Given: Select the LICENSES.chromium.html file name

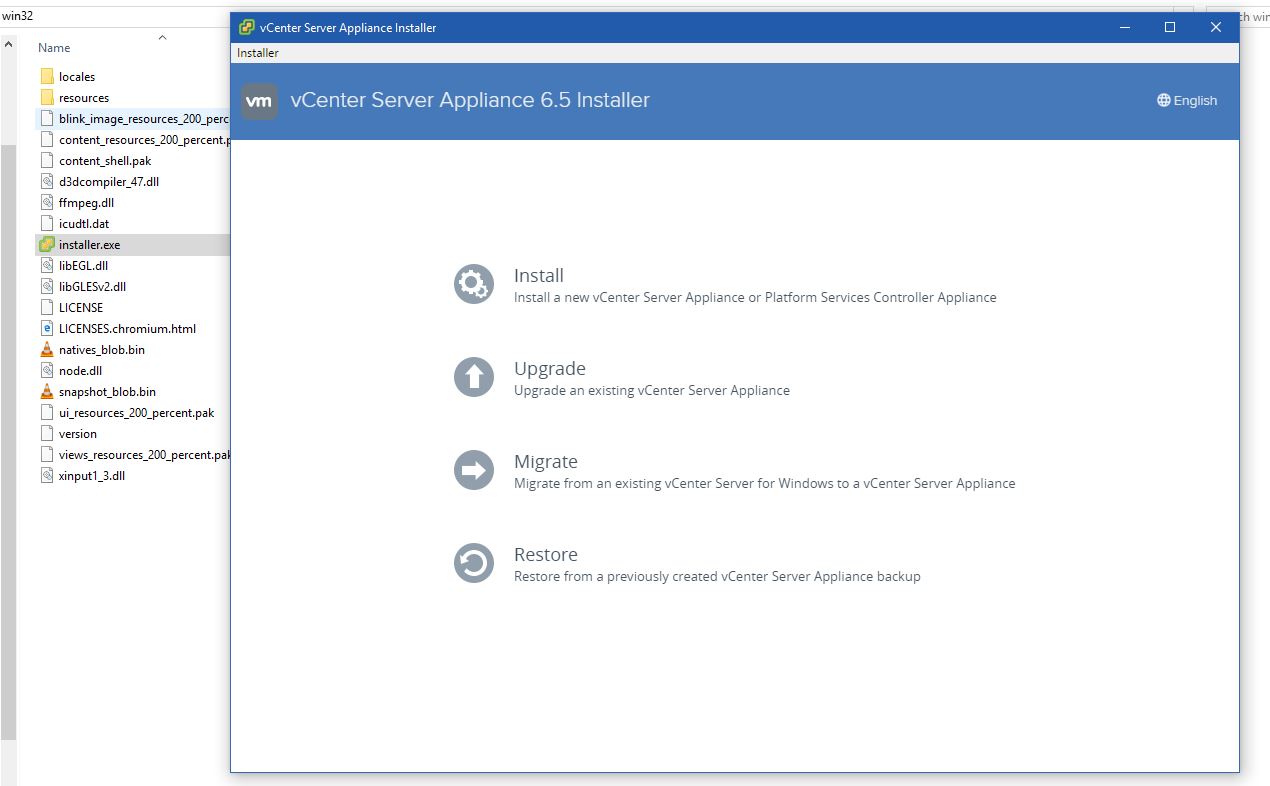Looking at the screenshot, I should (x=127, y=328).
